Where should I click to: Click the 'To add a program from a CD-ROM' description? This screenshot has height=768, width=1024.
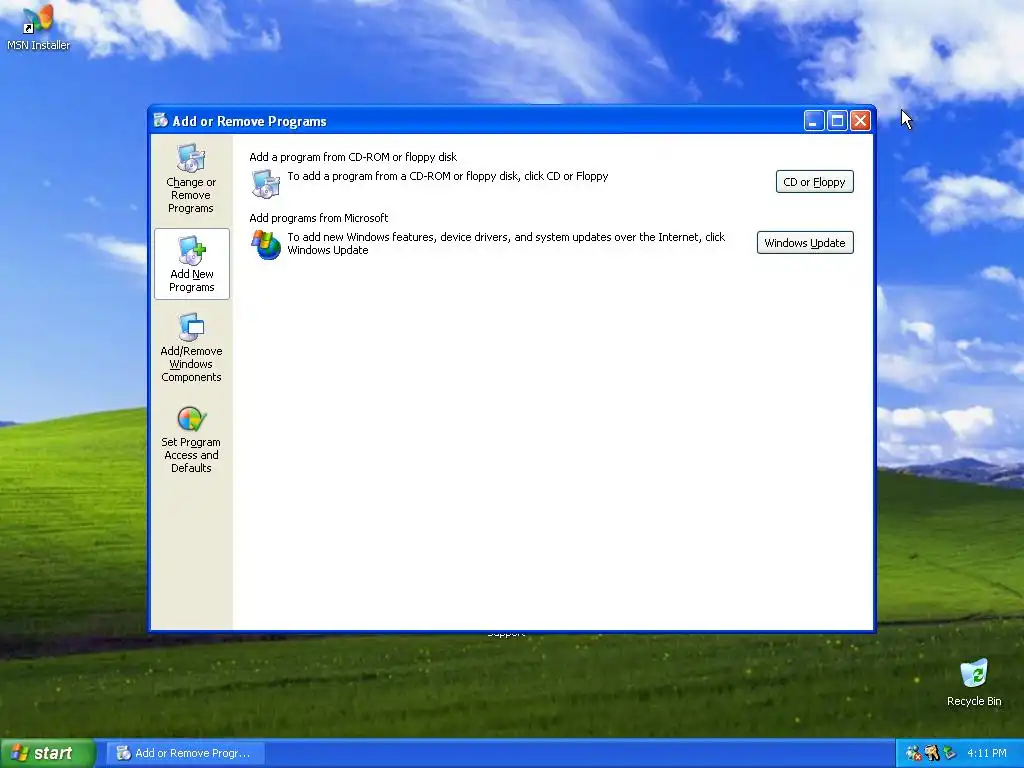pyautogui.click(x=448, y=176)
